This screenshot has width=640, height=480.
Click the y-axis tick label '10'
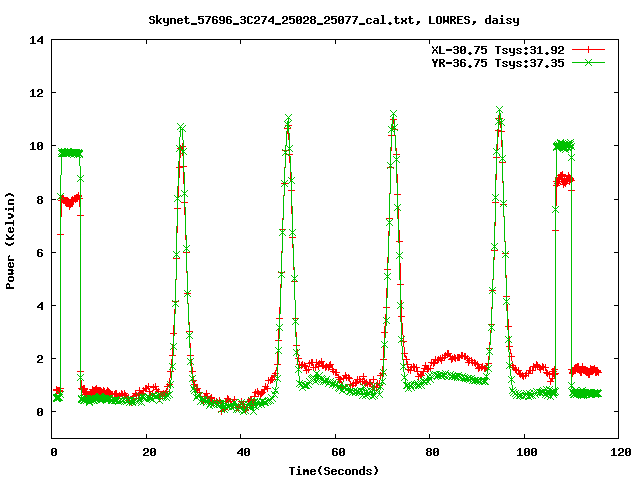click(36, 146)
